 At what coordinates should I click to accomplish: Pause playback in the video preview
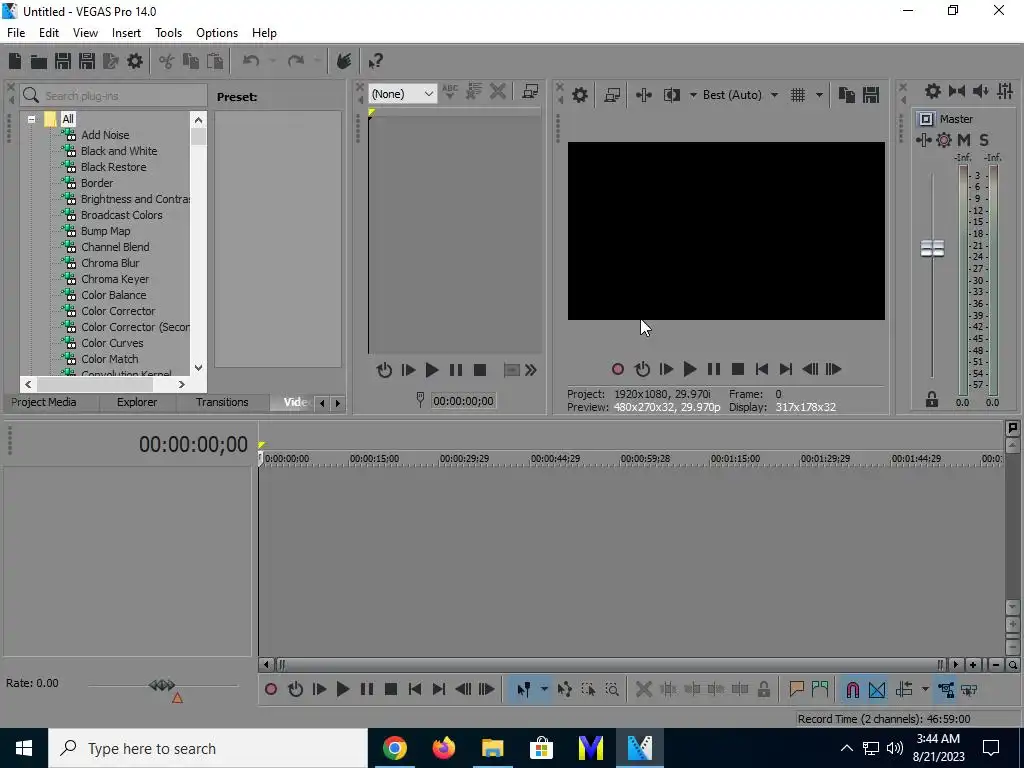click(x=714, y=370)
